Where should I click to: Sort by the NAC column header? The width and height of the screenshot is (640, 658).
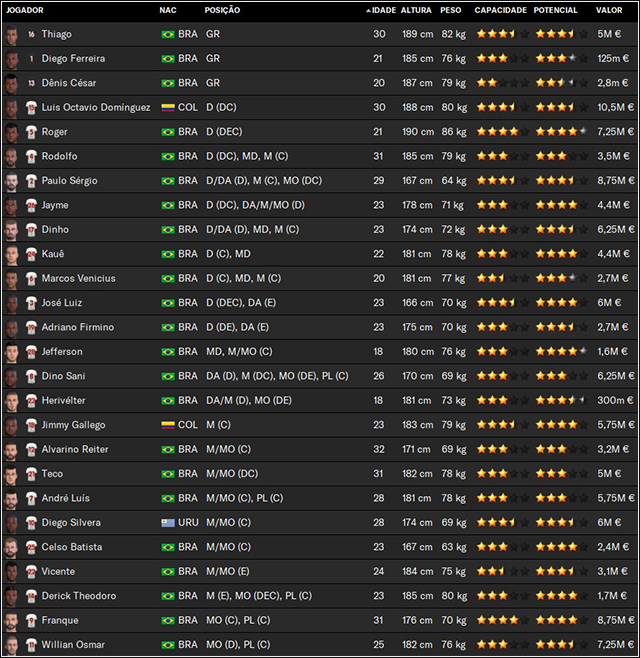(168, 10)
